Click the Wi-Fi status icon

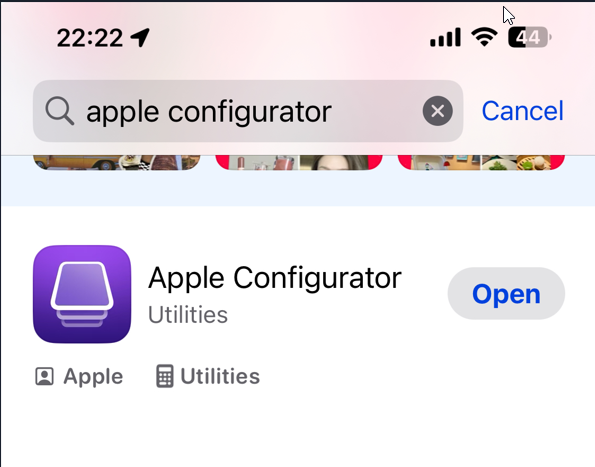coord(484,37)
